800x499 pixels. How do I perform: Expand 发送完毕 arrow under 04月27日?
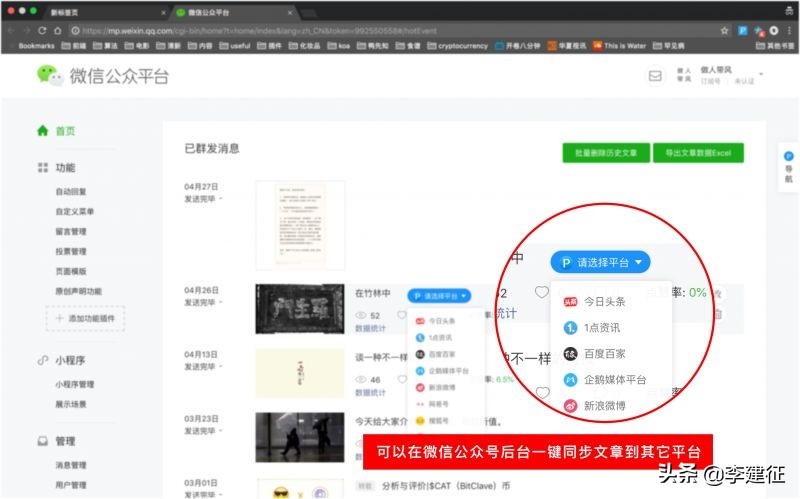click(x=221, y=199)
